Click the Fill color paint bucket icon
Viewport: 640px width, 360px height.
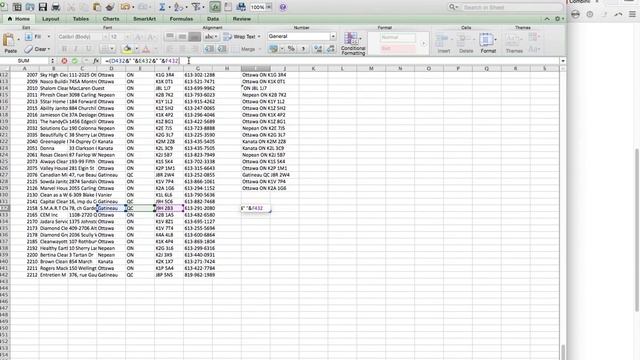tap(127, 49)
